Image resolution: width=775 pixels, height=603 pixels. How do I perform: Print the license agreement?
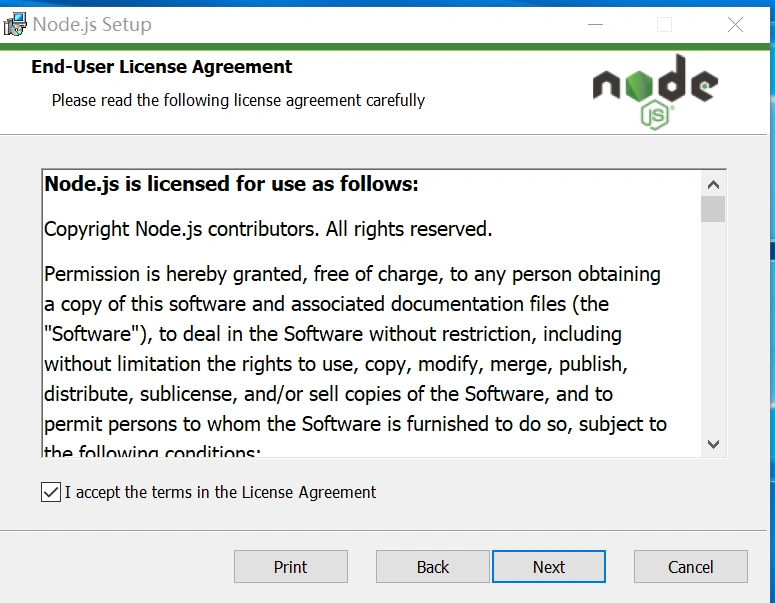coord(290,567)
